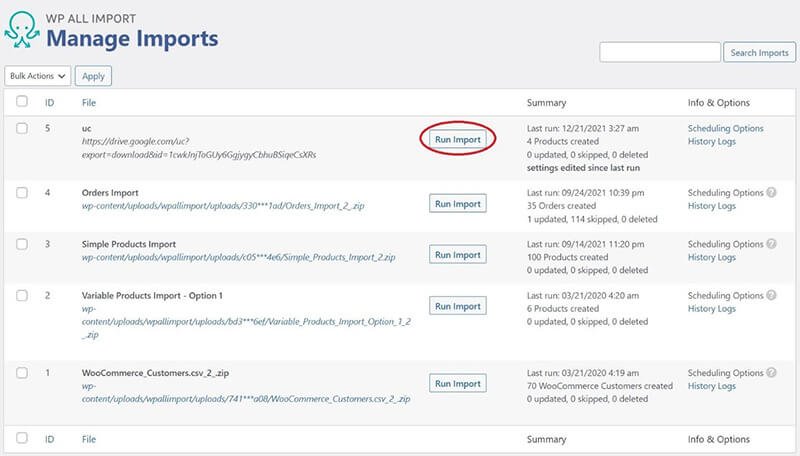Check the box for WooCommerce_Customers import
This screenshot has width=800, height=456.
(x=22, y=372)
